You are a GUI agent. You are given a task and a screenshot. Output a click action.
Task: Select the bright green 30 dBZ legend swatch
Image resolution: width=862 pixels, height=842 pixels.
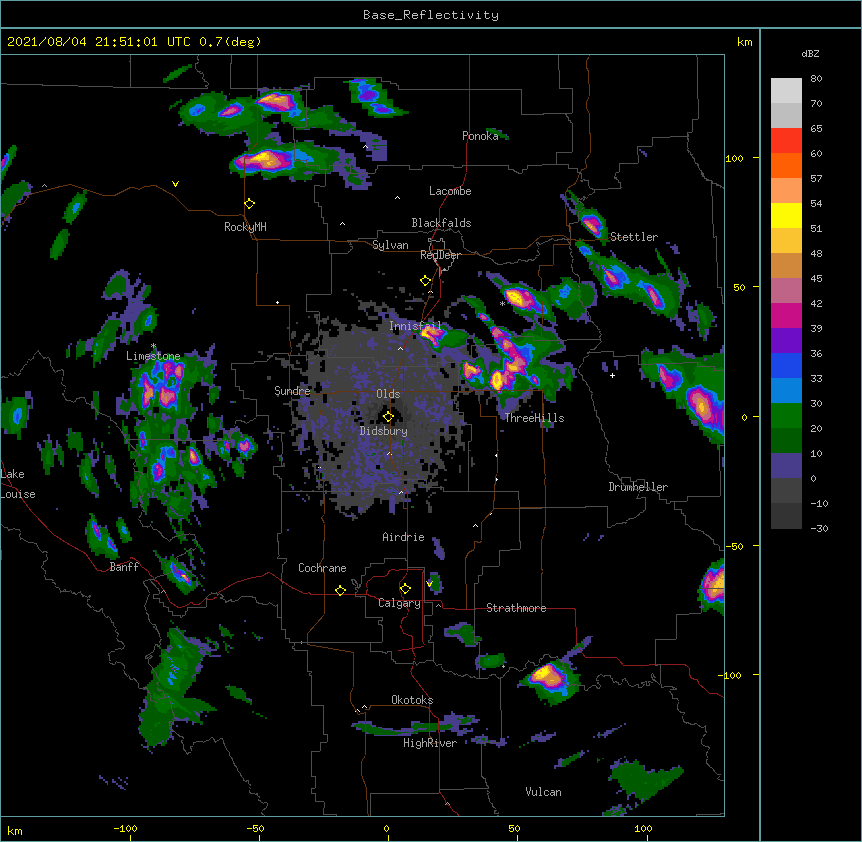[786, 416]
